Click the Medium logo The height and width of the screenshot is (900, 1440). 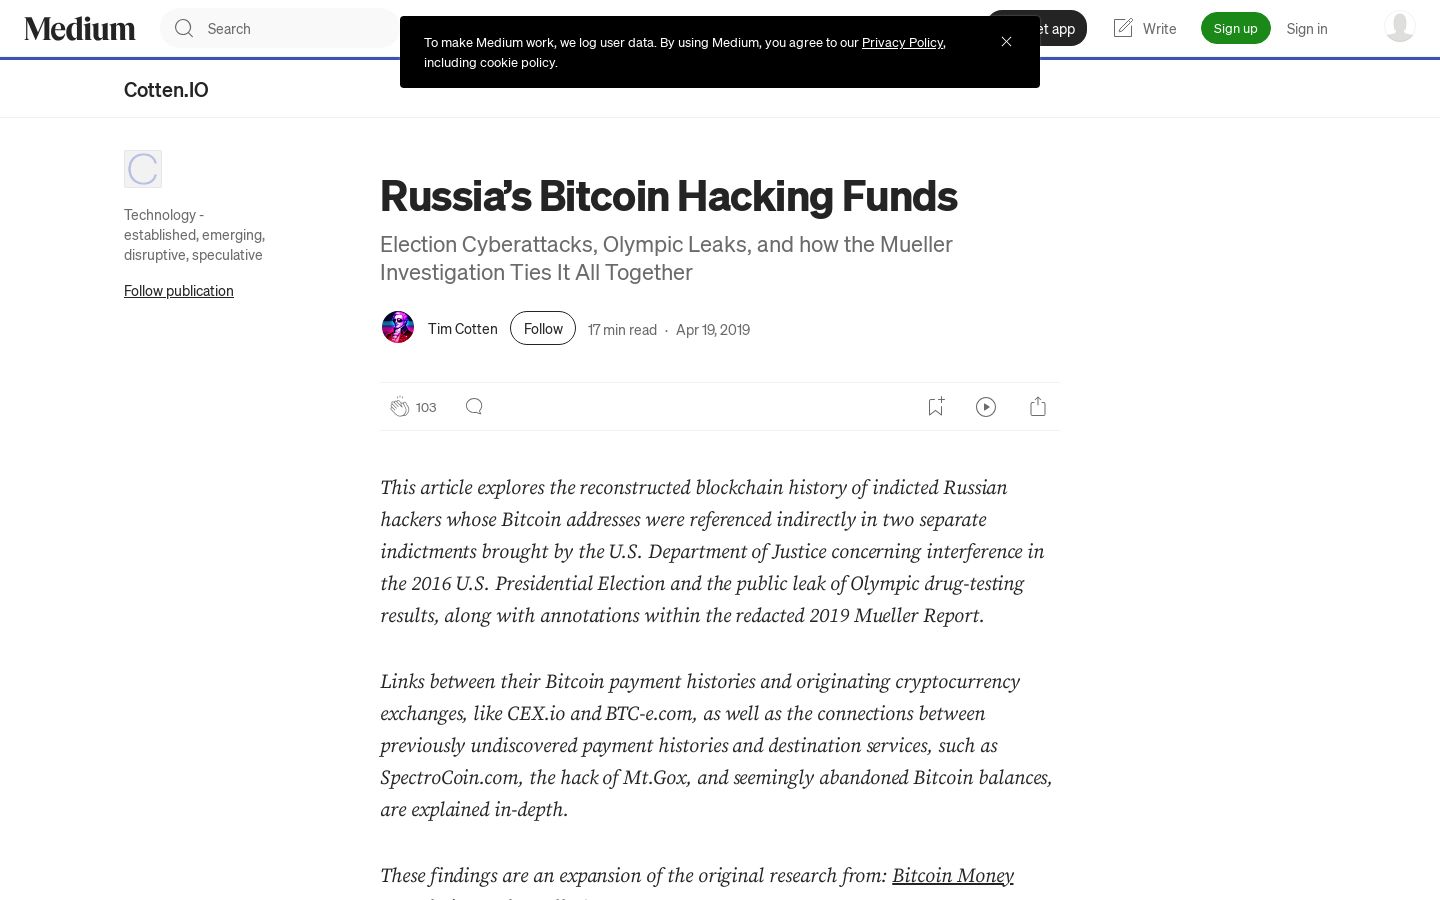point(80,28)
